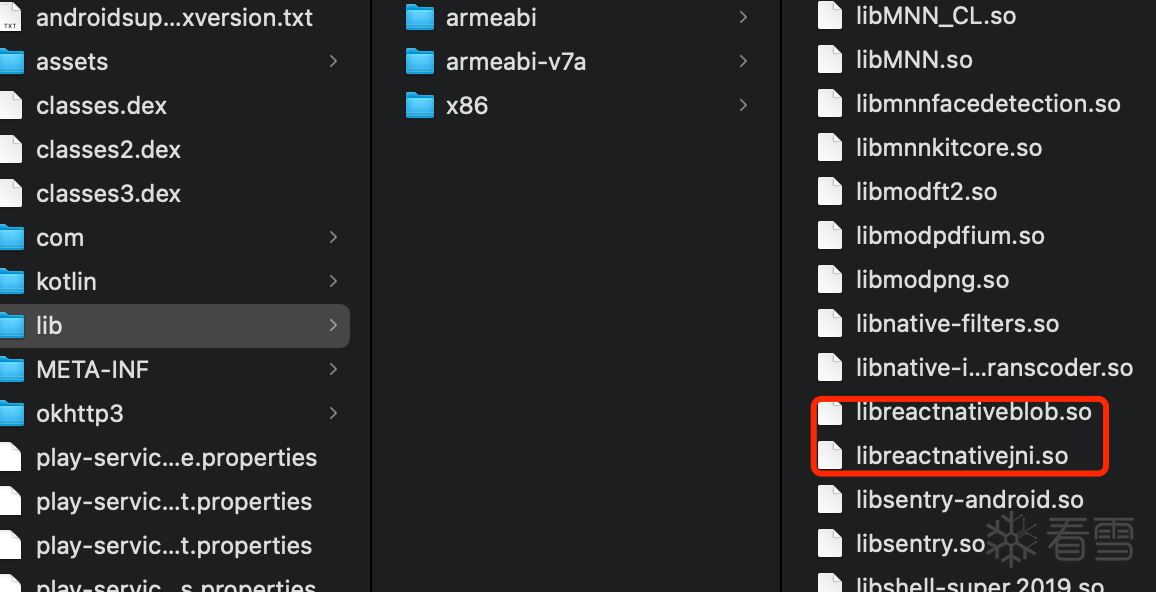Image resolution: width=1156 pixels, height=592 pixels.
Task: Expand the kotlin folder chevron
Action: 333,281
